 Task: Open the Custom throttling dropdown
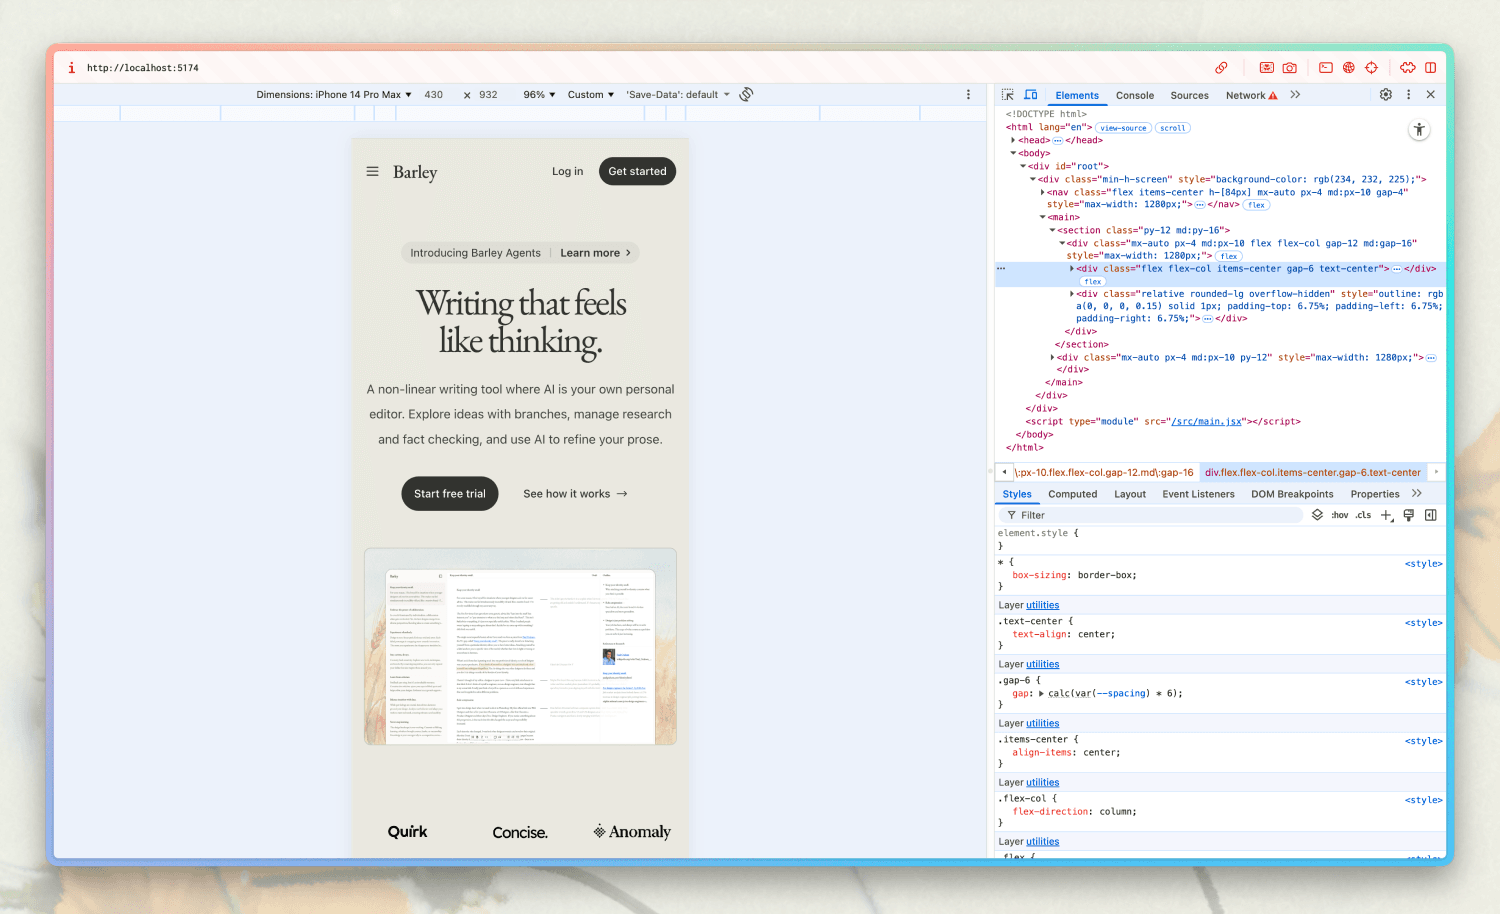[x=591, y=95]
